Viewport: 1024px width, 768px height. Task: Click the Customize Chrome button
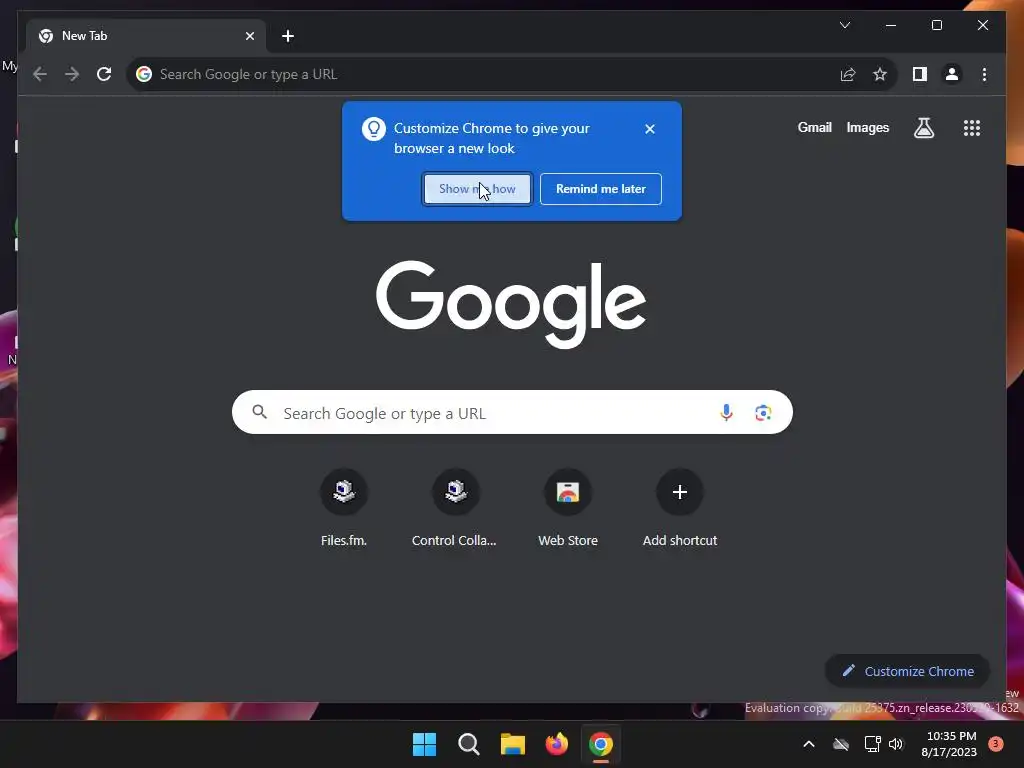908,671
